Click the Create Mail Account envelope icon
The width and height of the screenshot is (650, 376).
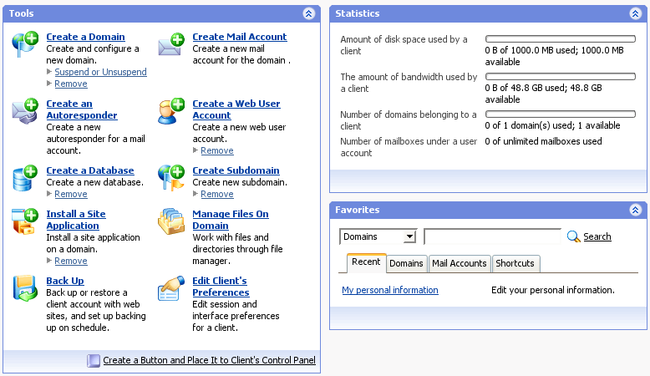pyautogui.click(x=171, y=44)
